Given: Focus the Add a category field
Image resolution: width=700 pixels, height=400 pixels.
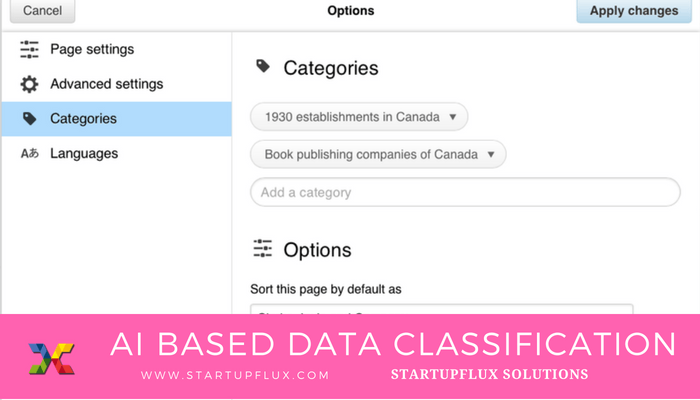Looking at the screenshot, I should pos(465,192).
